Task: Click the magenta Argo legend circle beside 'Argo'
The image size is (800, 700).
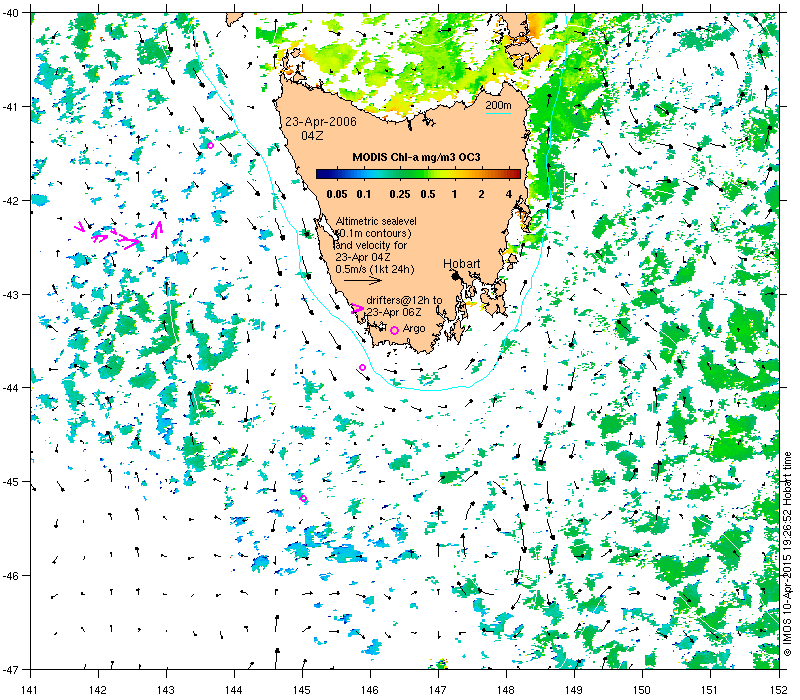Action: [x=394, y=331]
